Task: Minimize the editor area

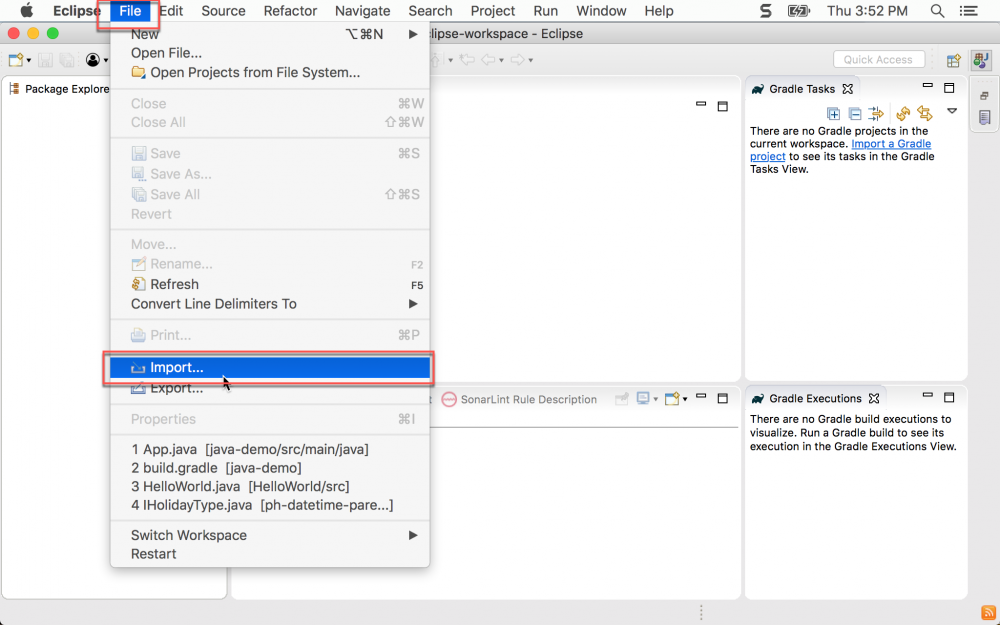Action: 702,103
